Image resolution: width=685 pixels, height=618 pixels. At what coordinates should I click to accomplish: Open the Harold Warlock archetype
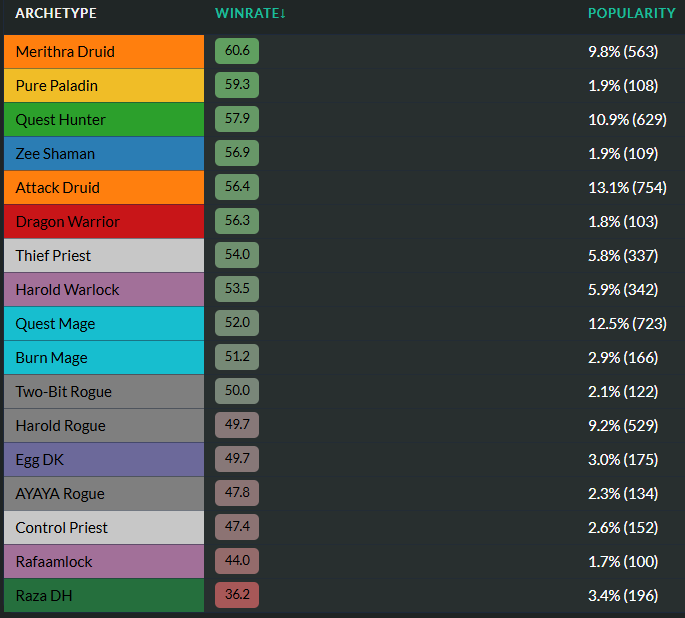104,290
